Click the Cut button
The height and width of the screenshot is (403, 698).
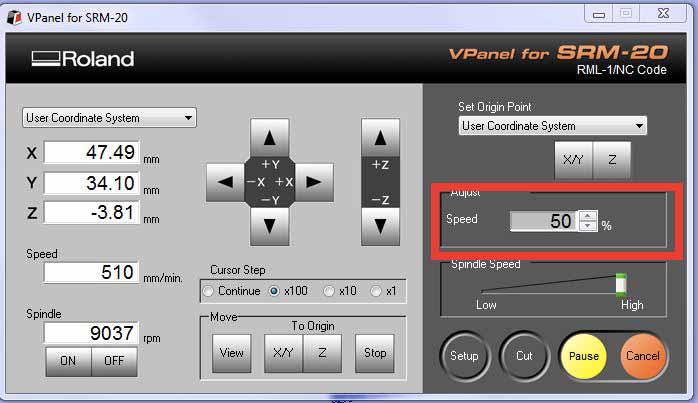coord(524,356)
